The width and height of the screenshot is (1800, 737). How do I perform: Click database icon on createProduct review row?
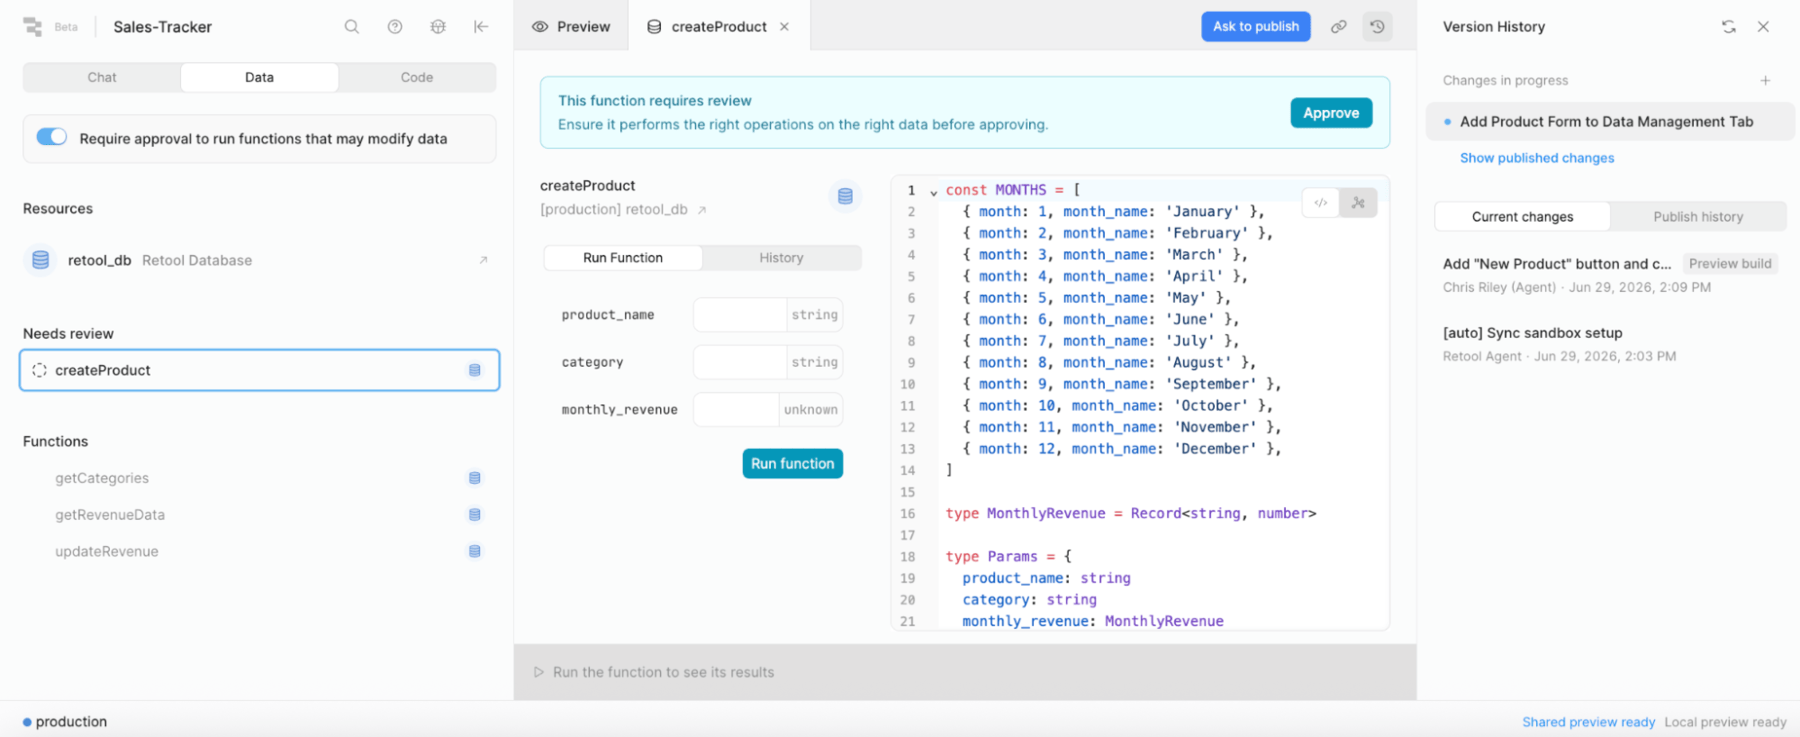click(475, 370)
